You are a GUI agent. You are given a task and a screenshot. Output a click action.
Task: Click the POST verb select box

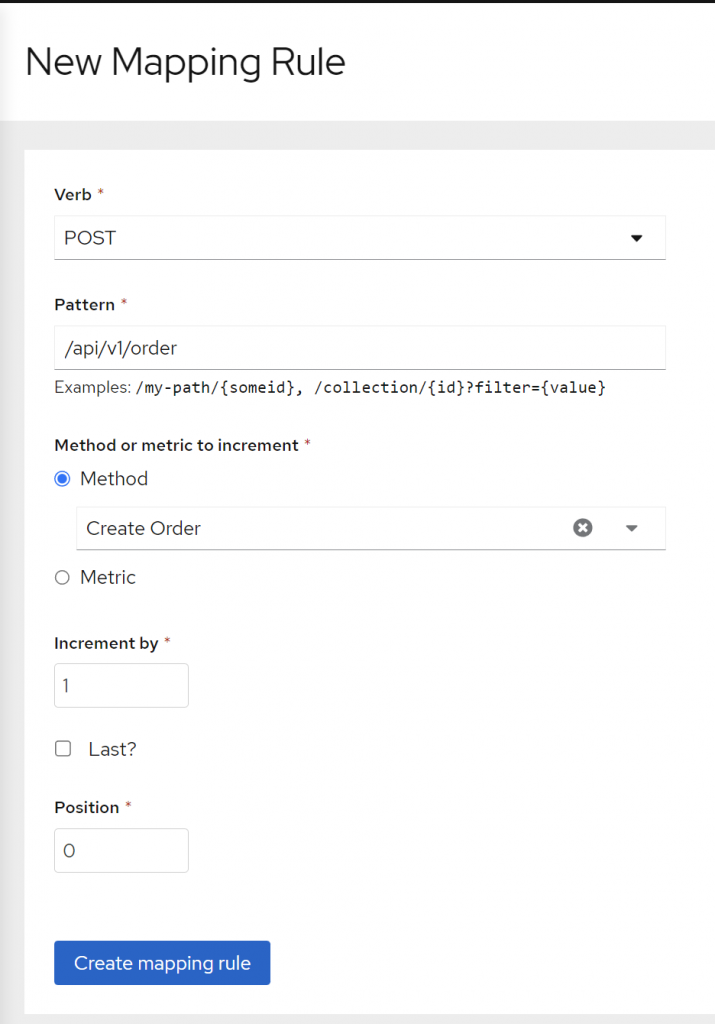pos(340,238)
